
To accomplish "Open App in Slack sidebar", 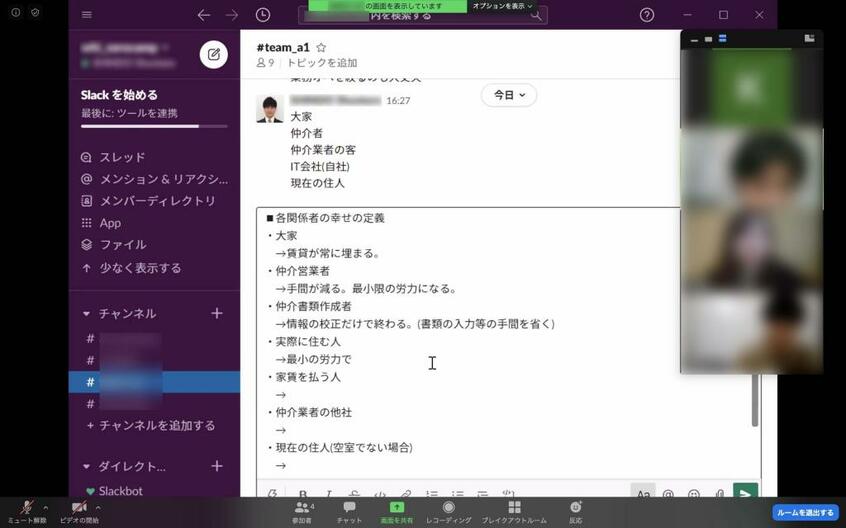I will pos(101,223).
